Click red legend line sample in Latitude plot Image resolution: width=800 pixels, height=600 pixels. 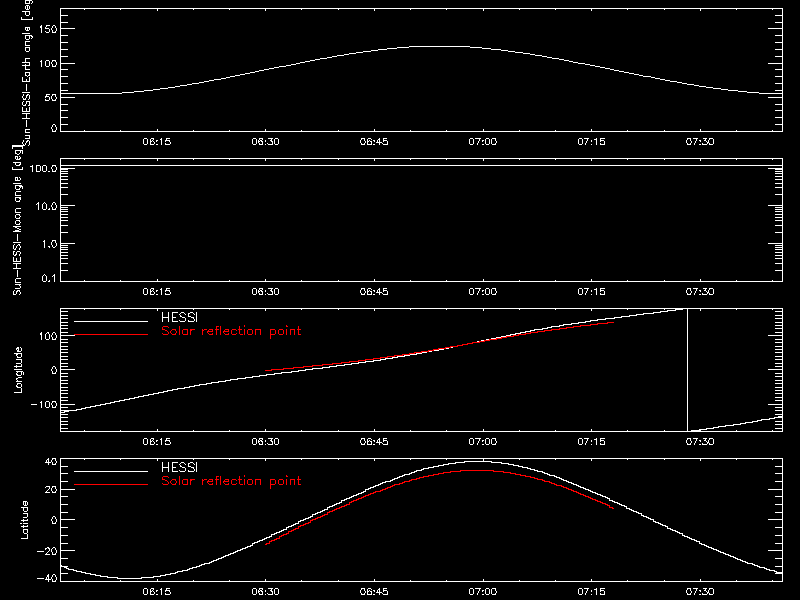111,484
